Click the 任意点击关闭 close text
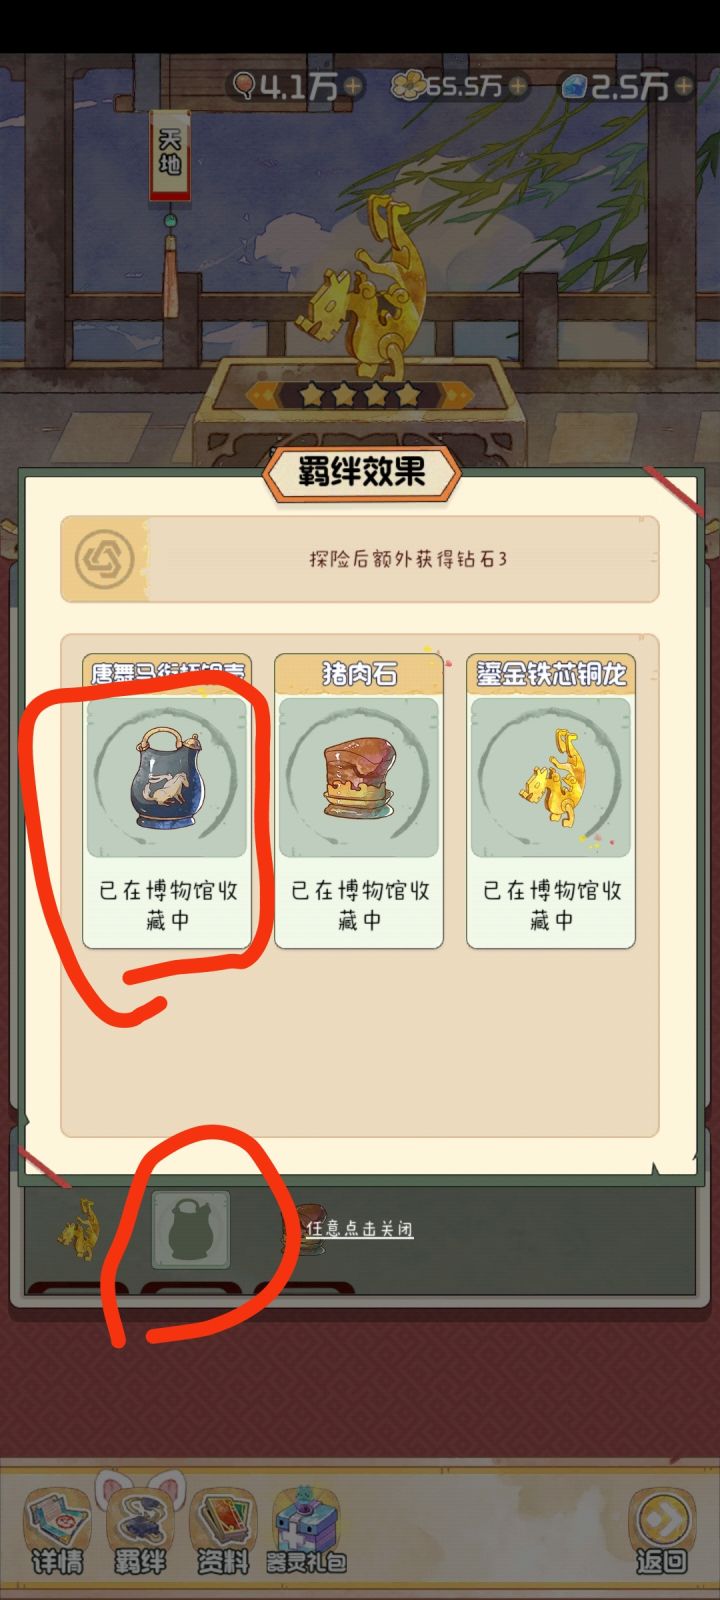 click(x=359, y=1228)
